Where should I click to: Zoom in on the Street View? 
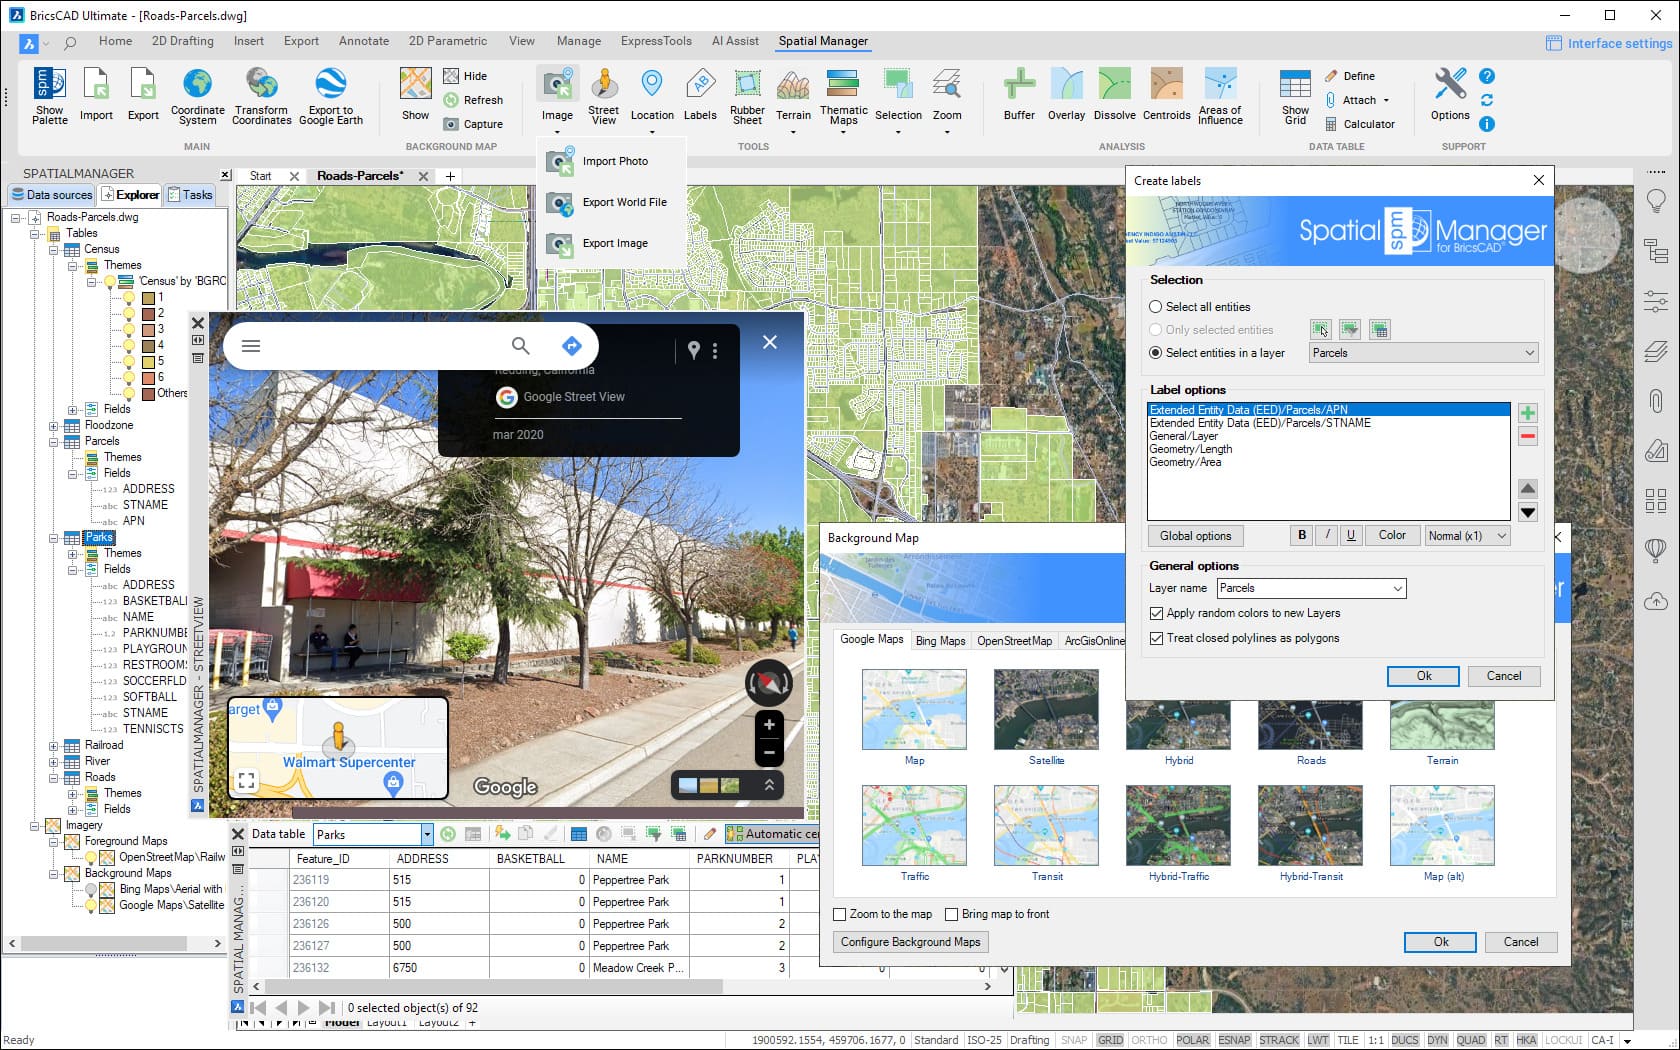pos(769,725)
